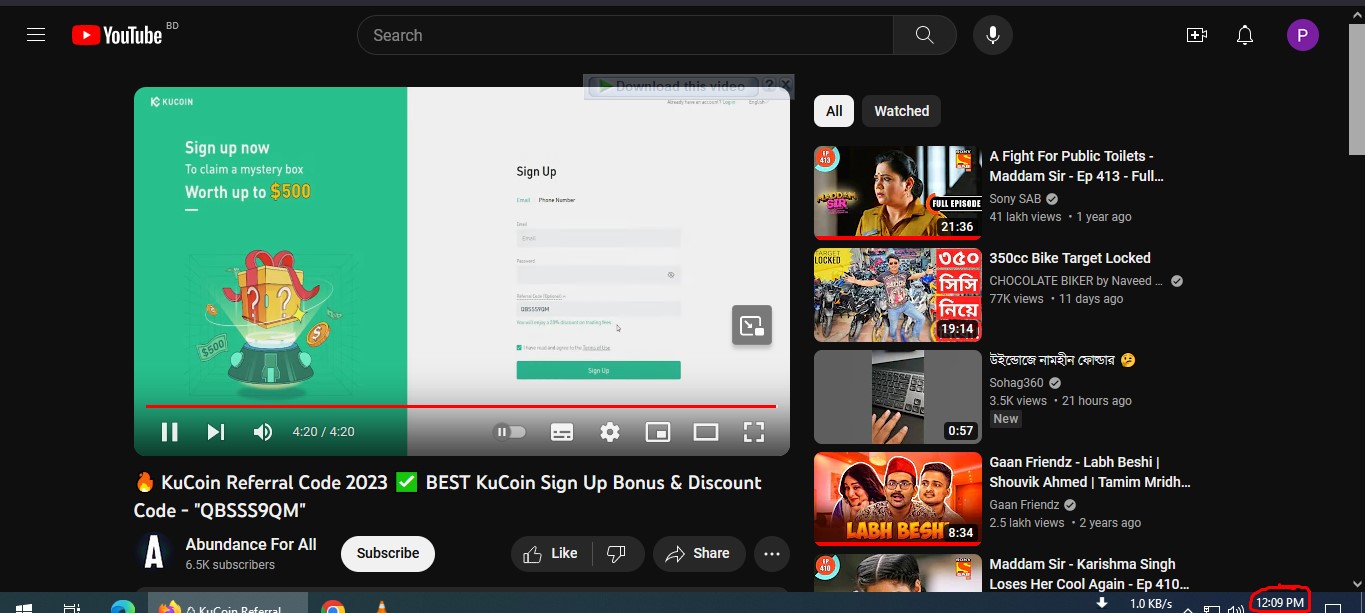Start voice search with the microphone icon

(993, 35)
